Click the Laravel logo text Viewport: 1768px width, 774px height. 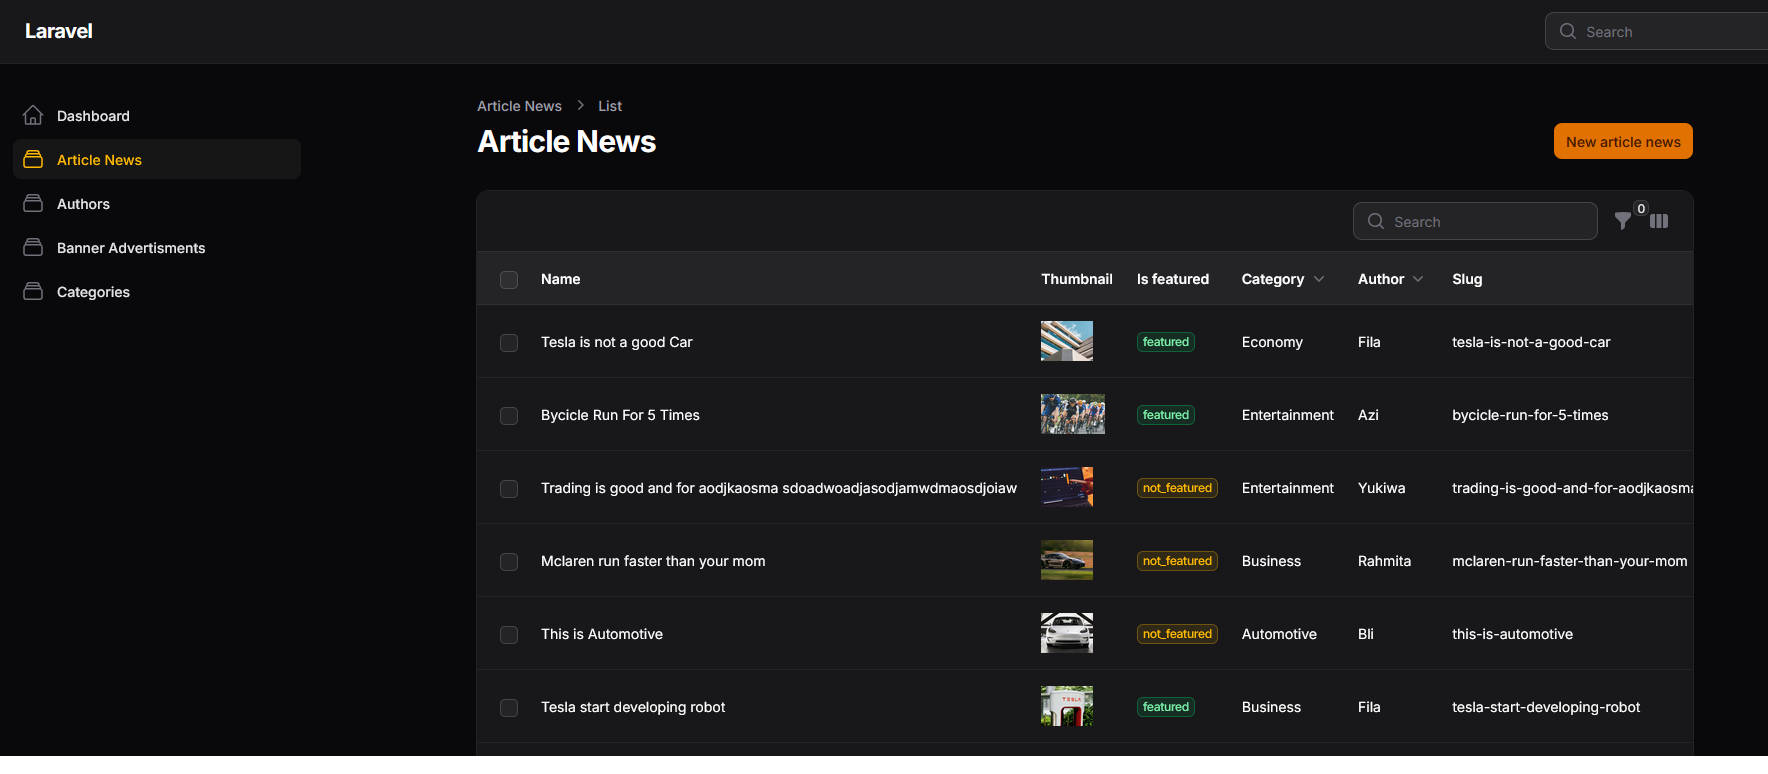point(59,31)
